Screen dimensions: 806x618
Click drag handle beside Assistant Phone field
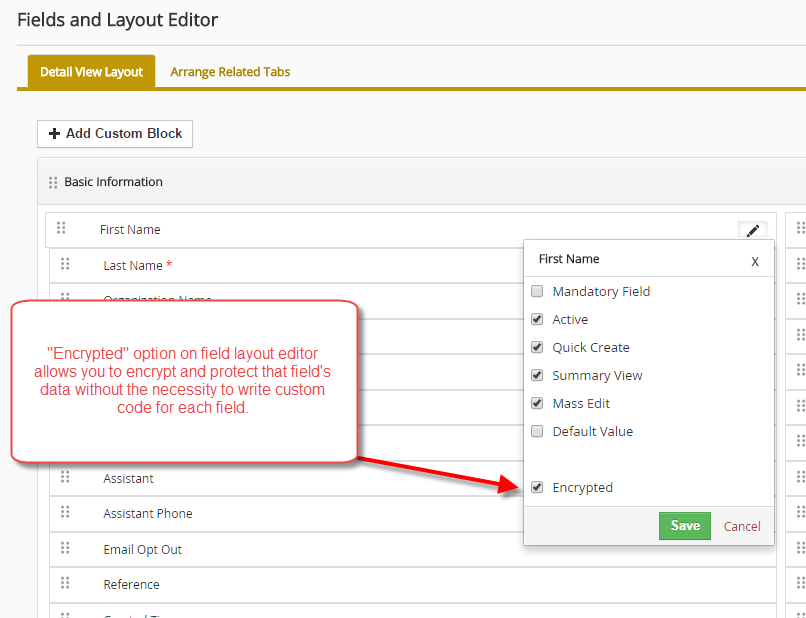pyautogui.click(x=65, y=512)
